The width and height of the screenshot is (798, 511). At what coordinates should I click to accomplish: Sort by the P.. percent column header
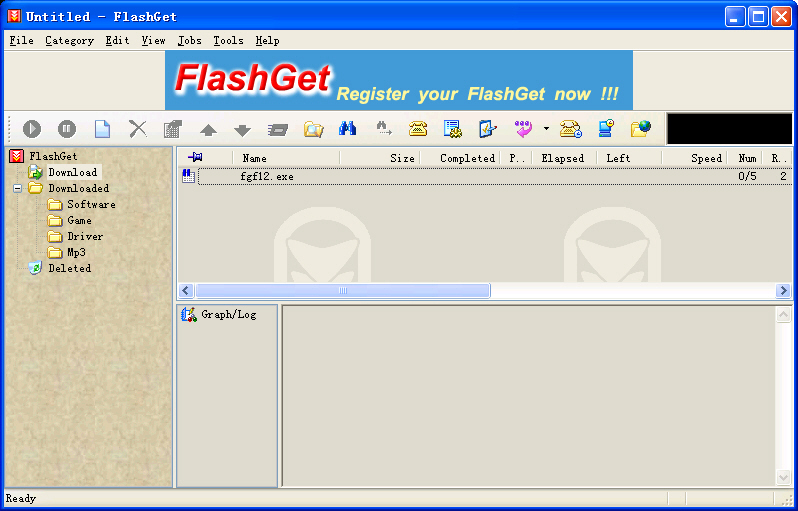point(516,158)
